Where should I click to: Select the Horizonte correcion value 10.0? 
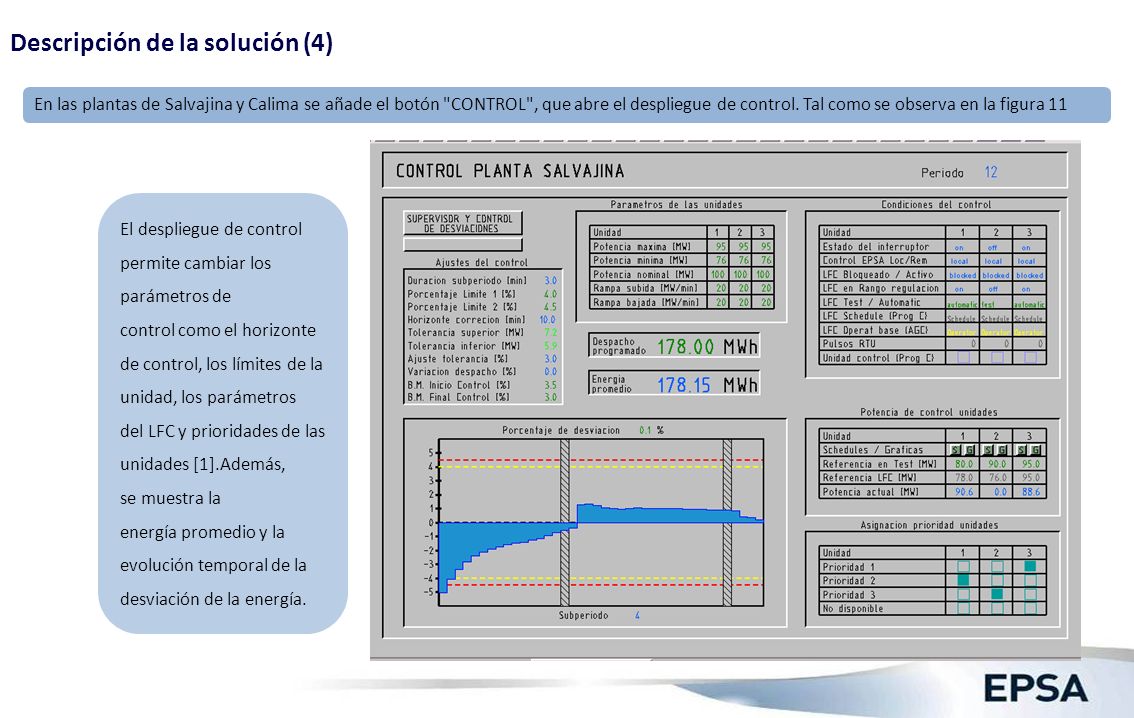coord(547,320)
